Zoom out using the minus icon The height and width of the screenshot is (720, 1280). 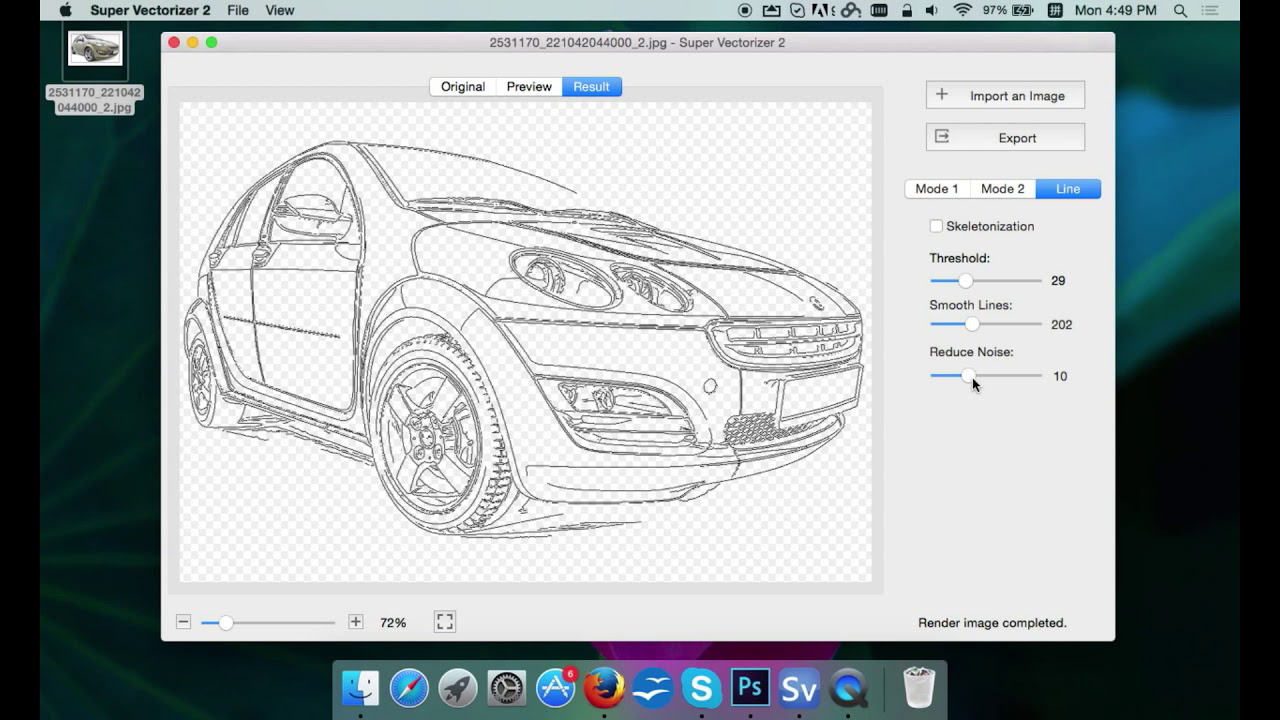point(184,621)
